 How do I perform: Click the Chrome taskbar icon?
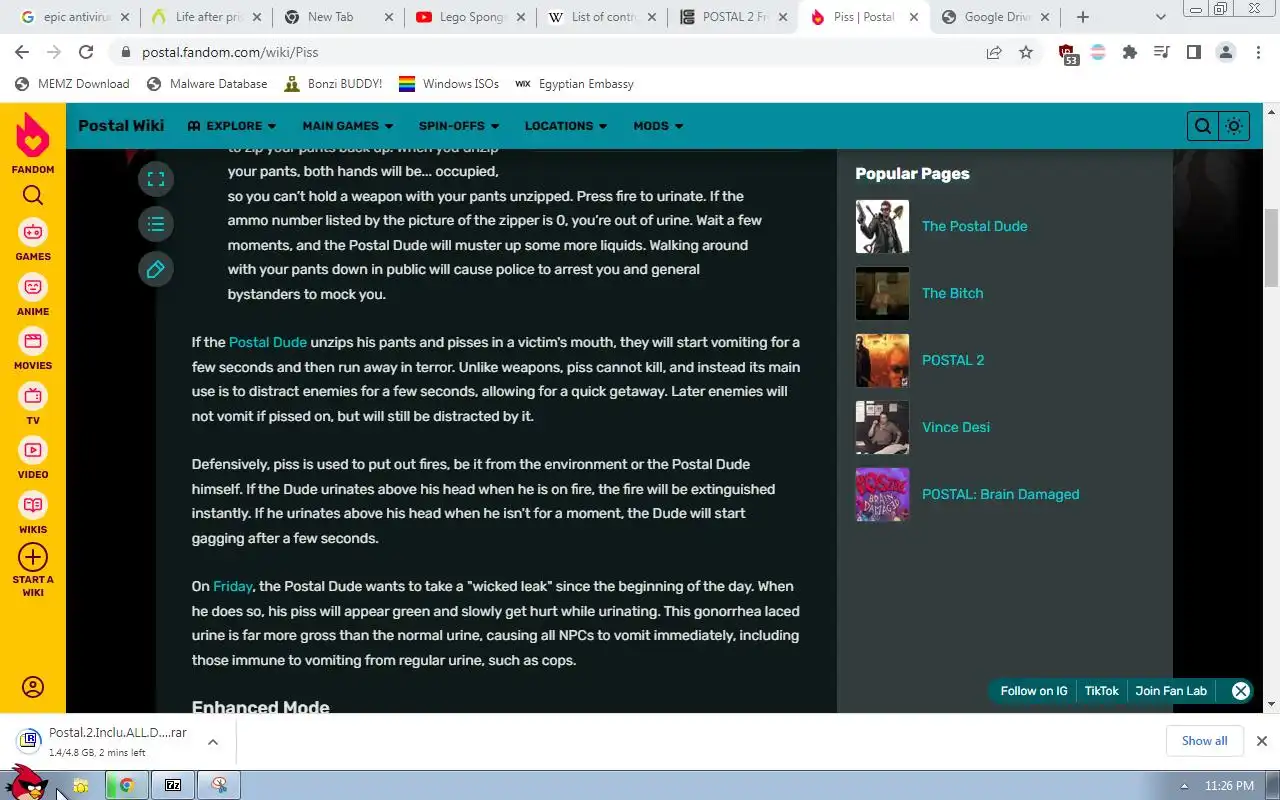click(127, 785)
